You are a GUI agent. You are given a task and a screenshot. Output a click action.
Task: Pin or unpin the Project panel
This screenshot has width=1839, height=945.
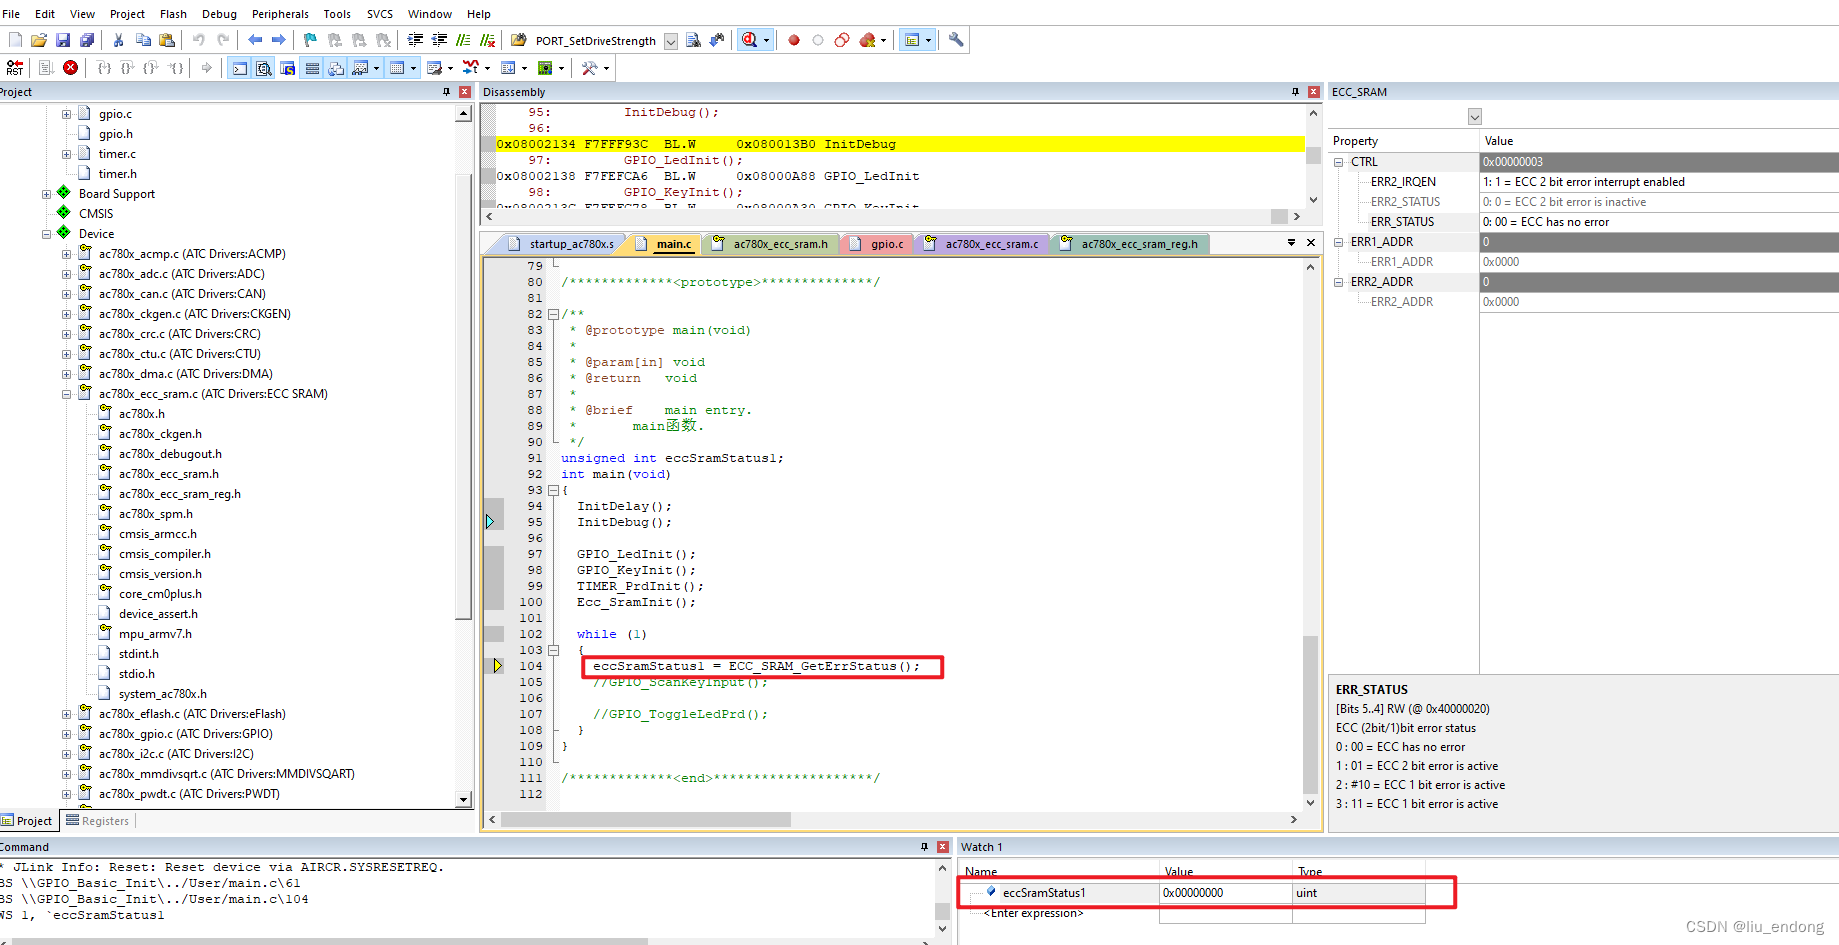pyautogui.click(x=447, y=92)
